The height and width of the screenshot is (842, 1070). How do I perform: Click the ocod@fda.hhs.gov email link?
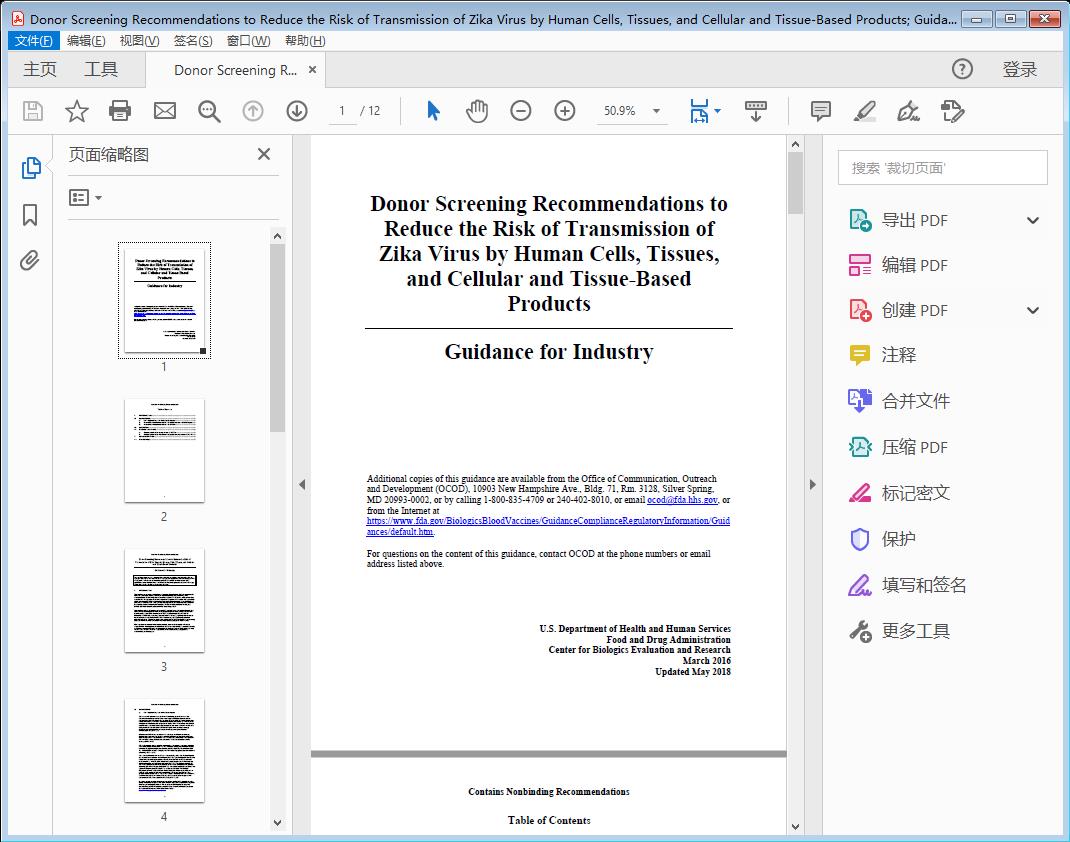coord(682,500)
